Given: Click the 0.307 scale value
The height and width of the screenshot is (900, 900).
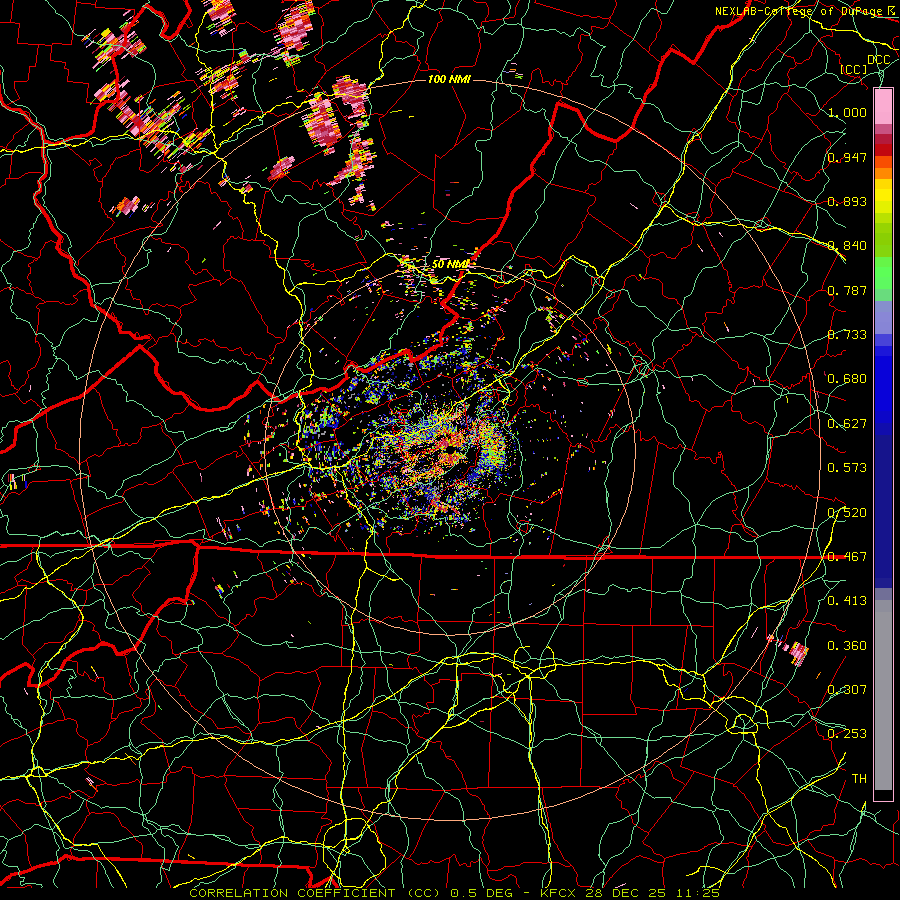Looking at the screenshot, I should pyautogui.click(x=847, y=690).
